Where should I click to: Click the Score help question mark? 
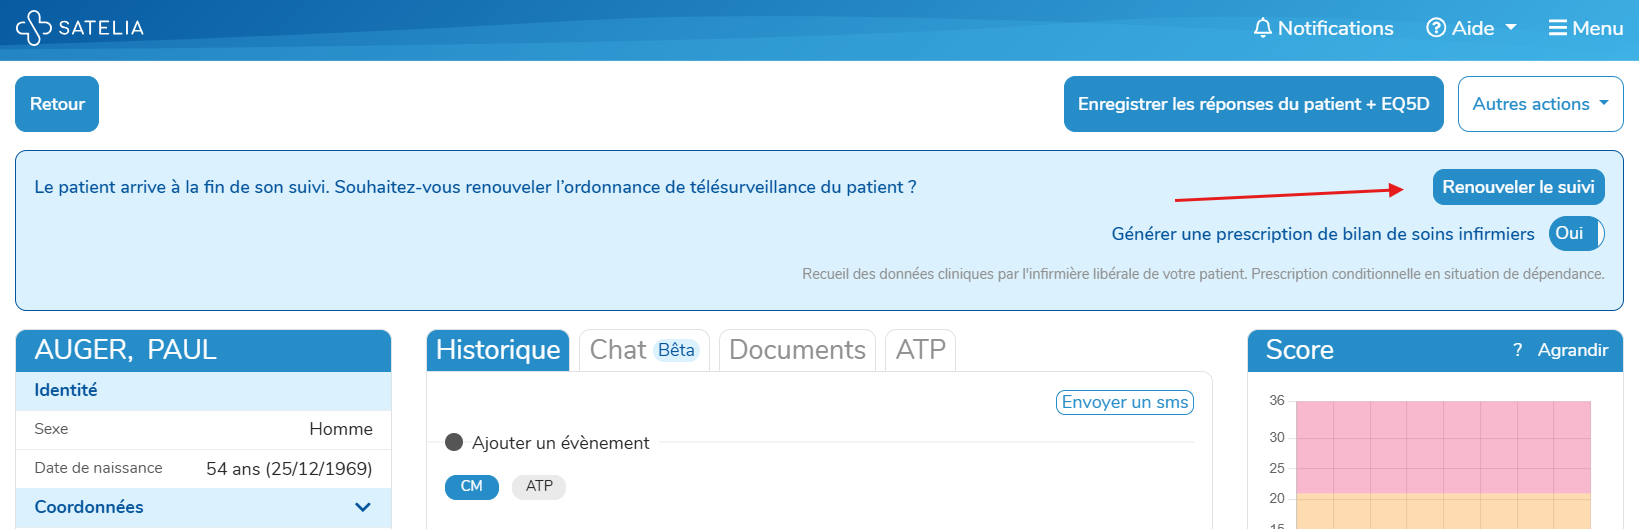pyautogui.click(x=1517, y=350)
